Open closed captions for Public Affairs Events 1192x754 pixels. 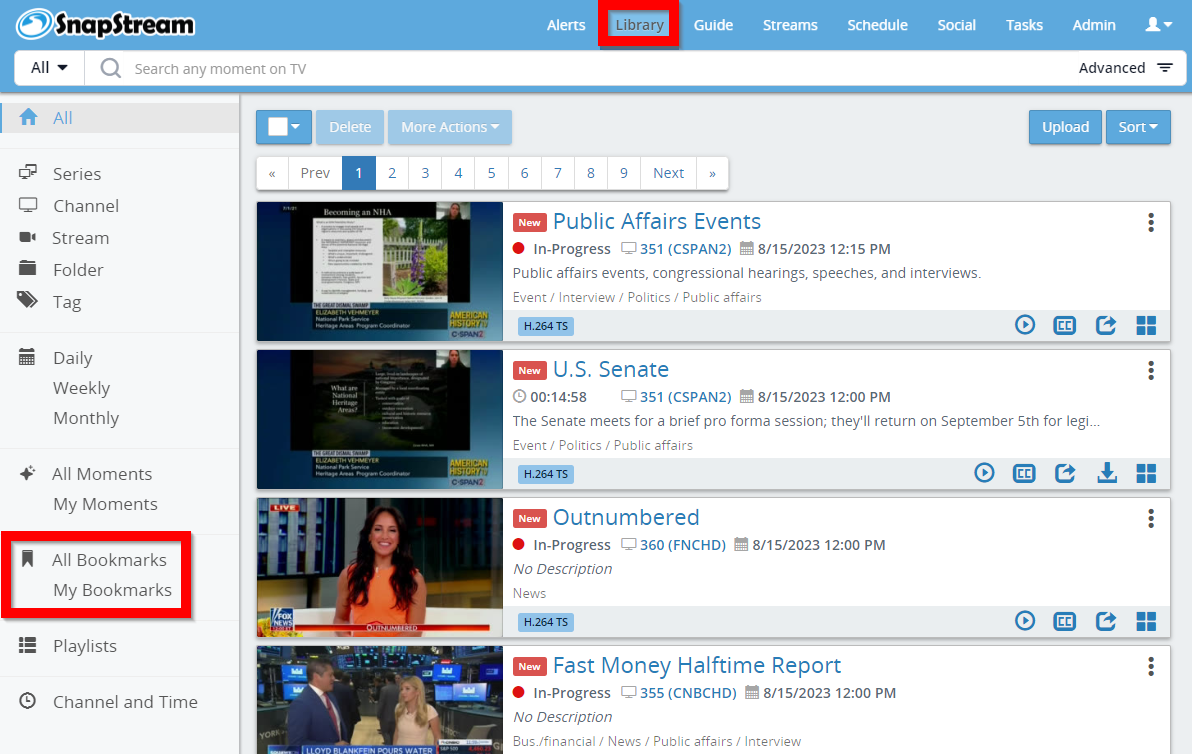[1064, 325]
